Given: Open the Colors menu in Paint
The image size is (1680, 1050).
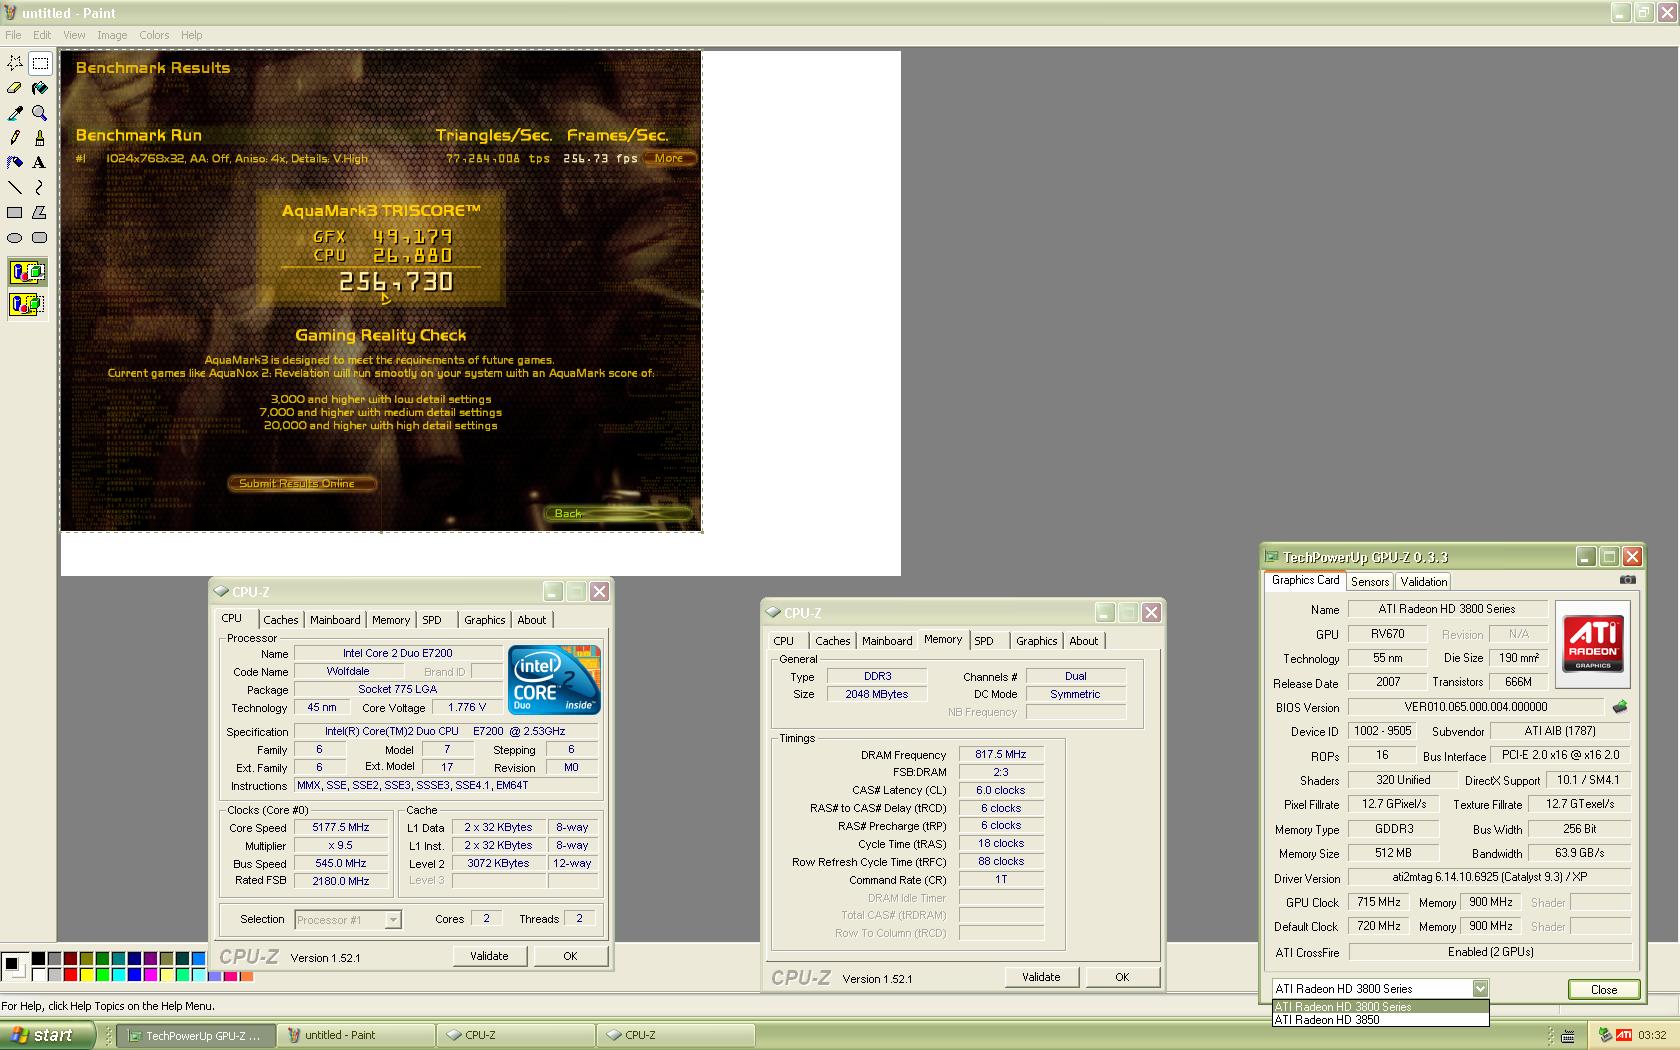Looking at the screenshot, I should click(154, 35).
